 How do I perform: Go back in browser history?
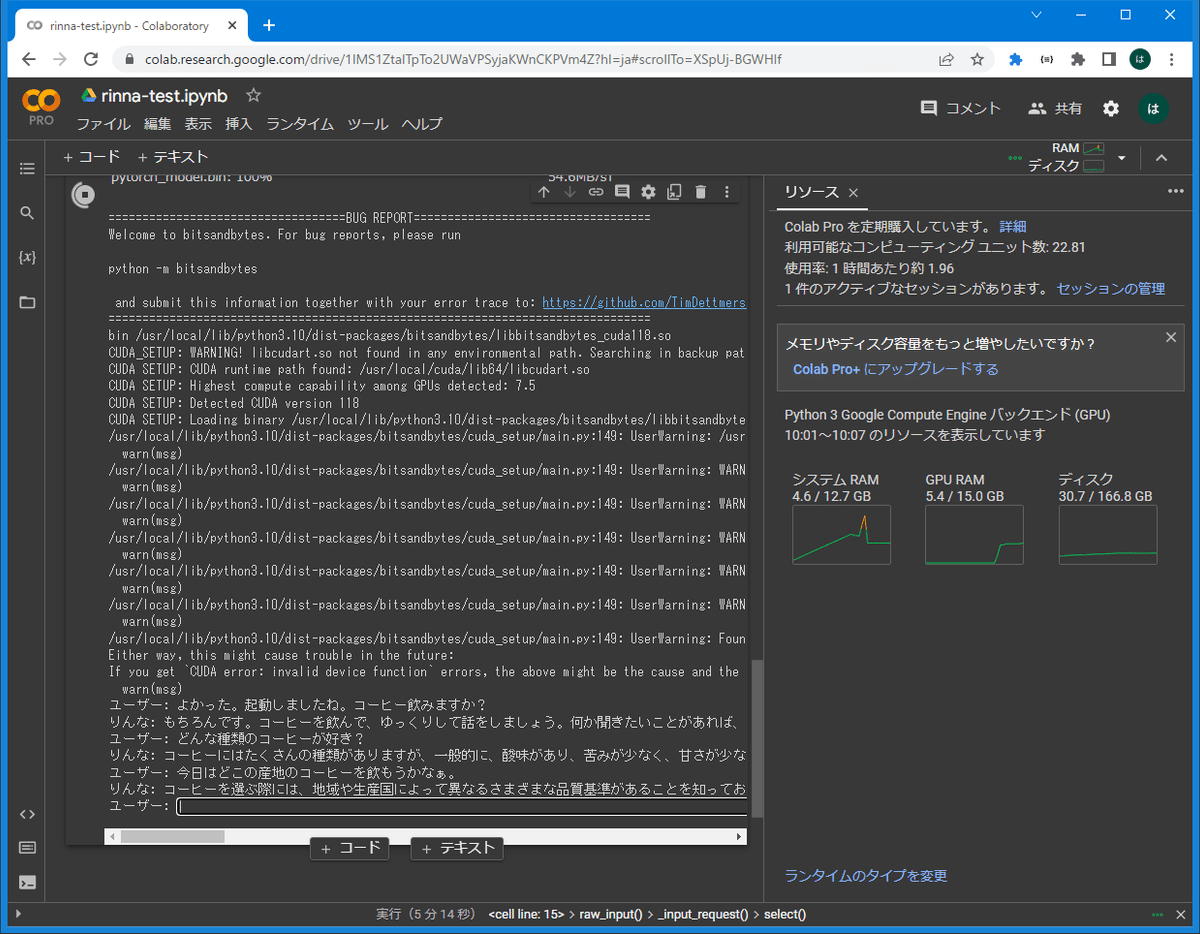[28, 59]
